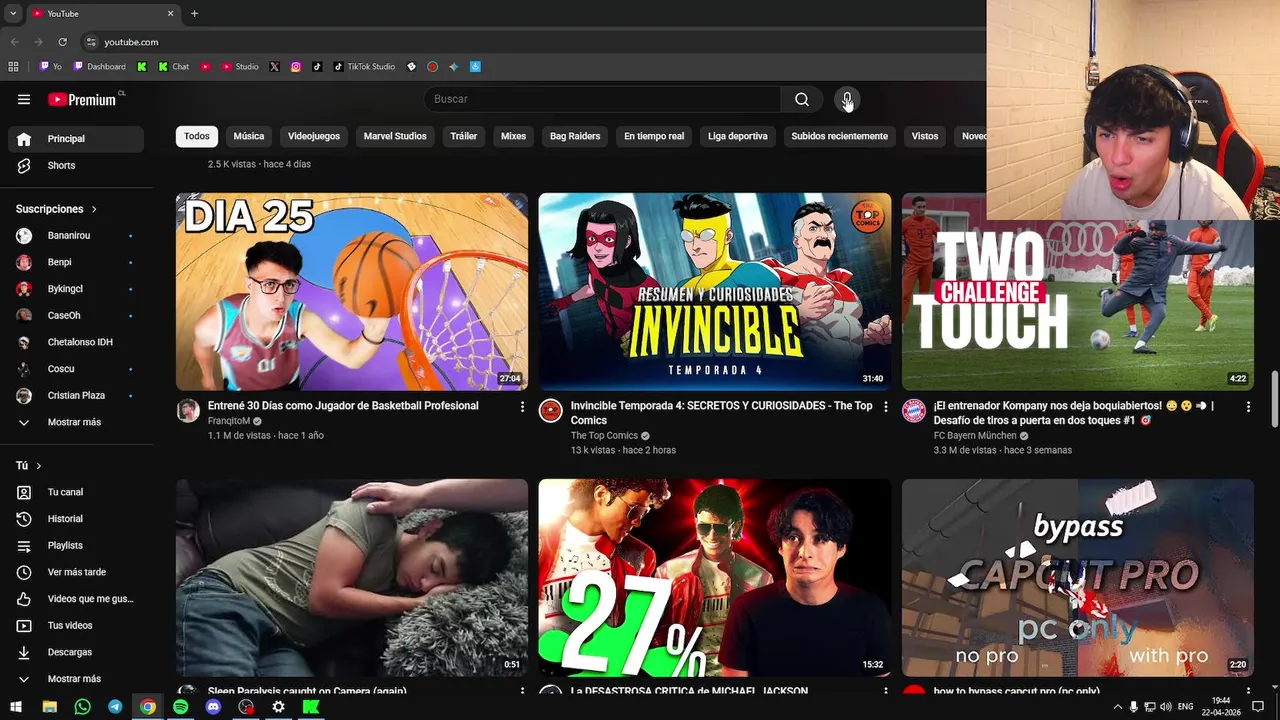Image resolution: width=1280 pixels, height=720 pixels.
Task: Open options for Invincible Temporada 4 video
Action: (885, 407)
